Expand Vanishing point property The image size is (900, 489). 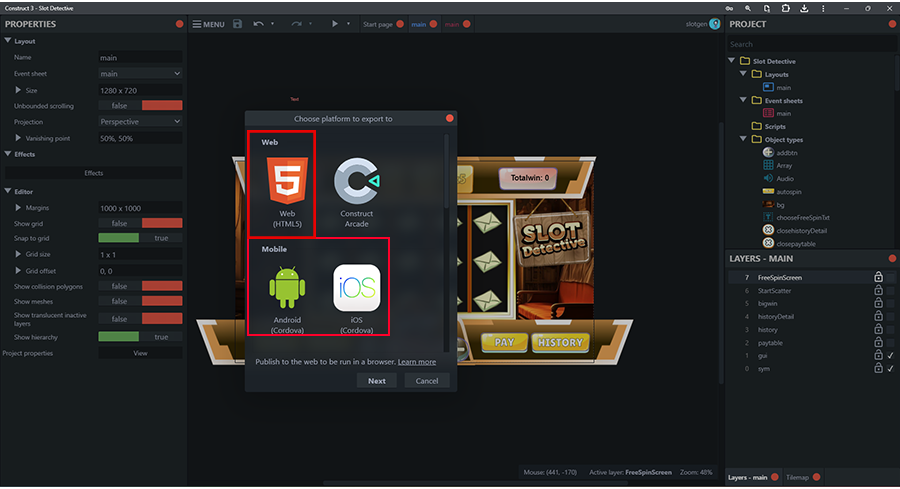click(x=18, y=138)
